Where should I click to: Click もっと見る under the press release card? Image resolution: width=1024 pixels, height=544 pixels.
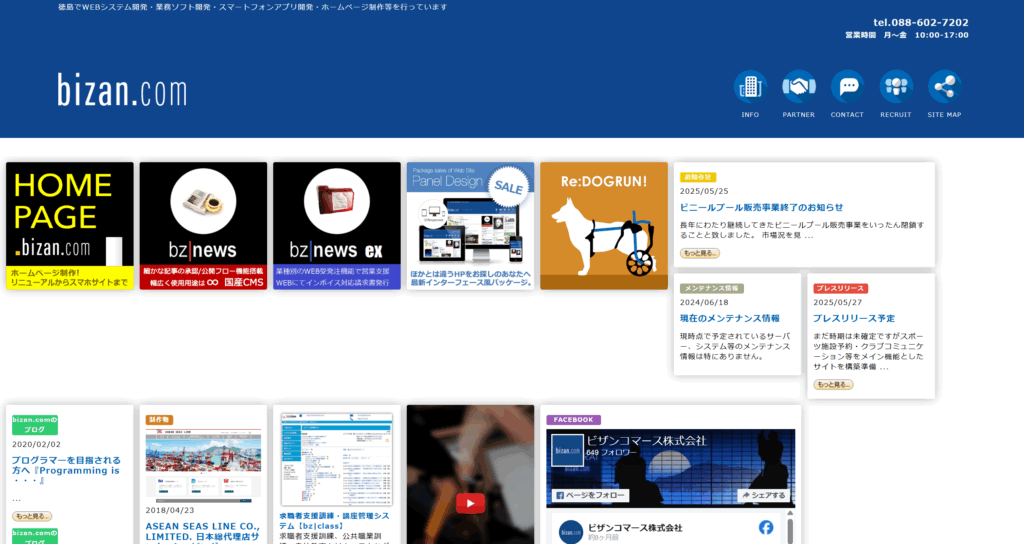point(833,385)
